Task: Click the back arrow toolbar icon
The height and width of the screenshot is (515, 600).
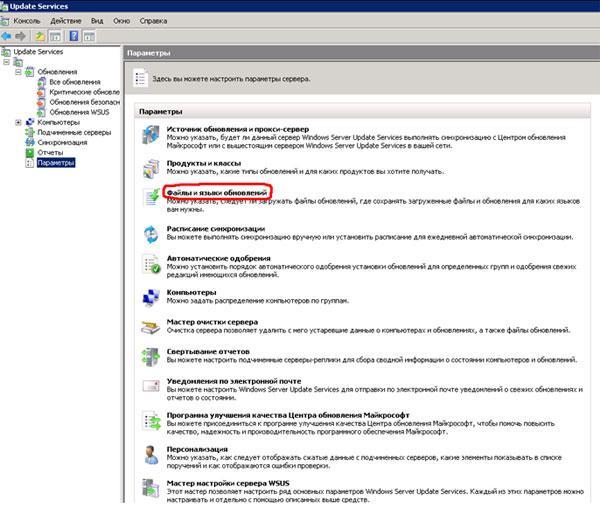Action: (8, 35)
